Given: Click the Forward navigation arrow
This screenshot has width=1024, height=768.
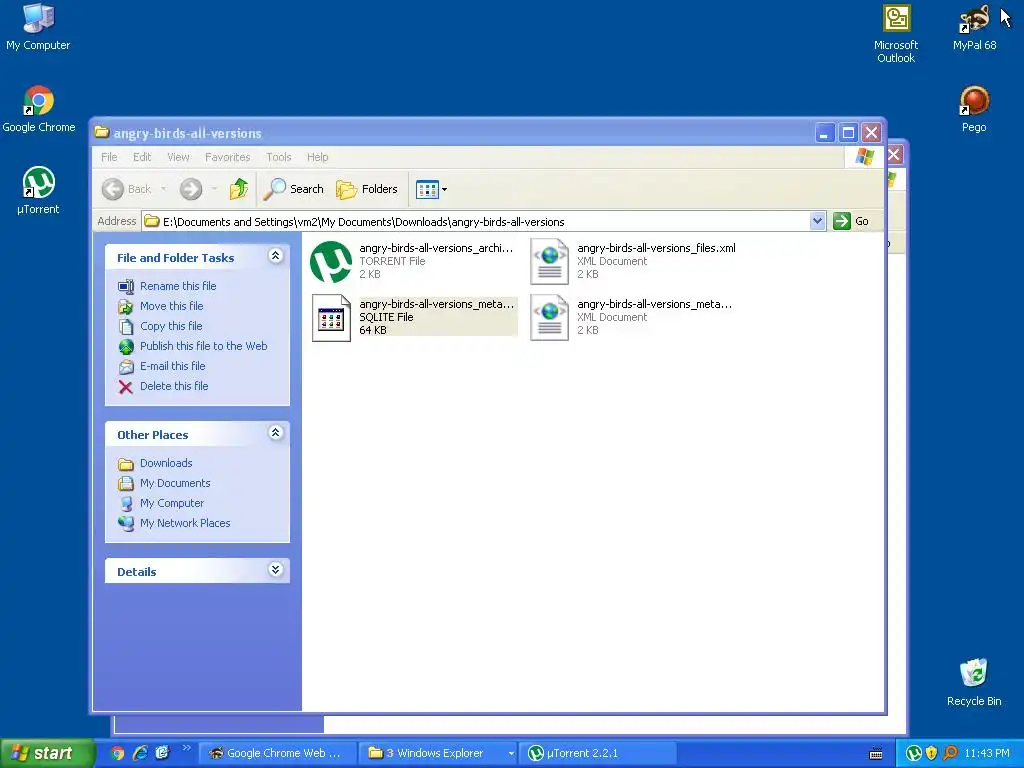Looking at the screenshot, I should (191, 189).
